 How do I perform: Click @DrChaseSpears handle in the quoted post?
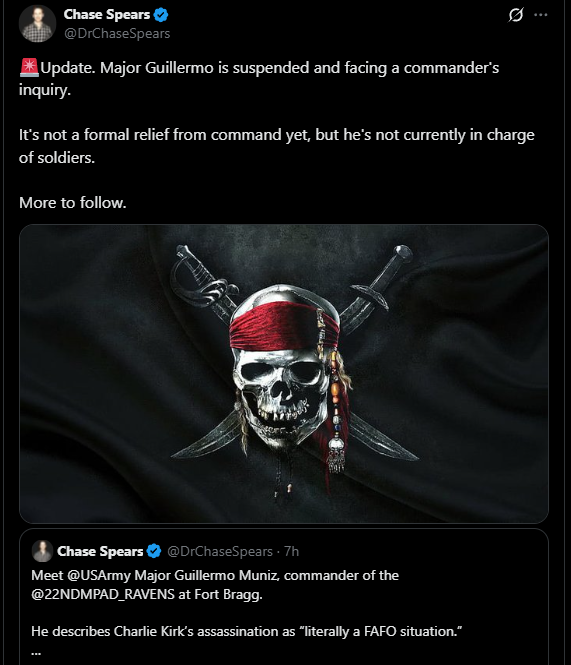click(220, 551)
